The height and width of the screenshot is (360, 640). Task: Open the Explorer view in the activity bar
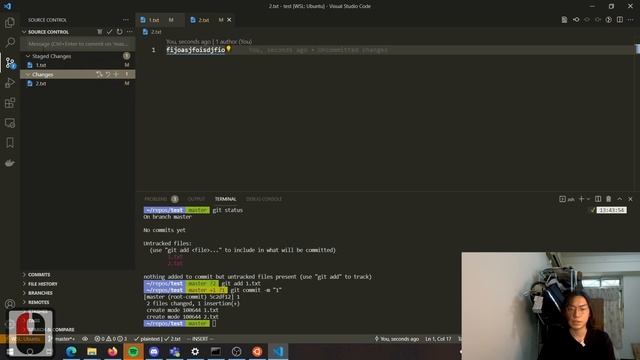click(10, 22)
